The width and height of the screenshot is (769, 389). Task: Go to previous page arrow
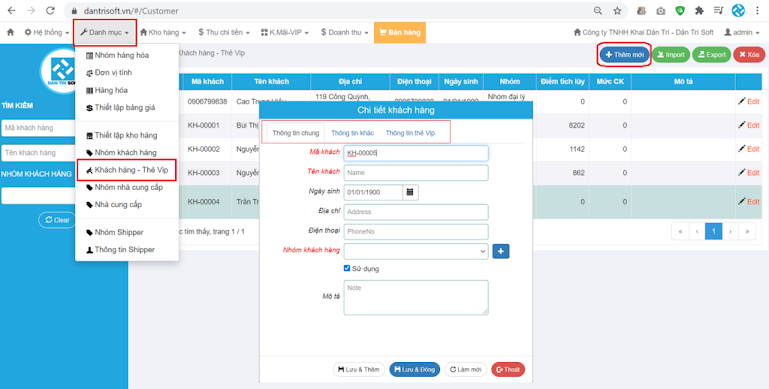pos(697,231)
